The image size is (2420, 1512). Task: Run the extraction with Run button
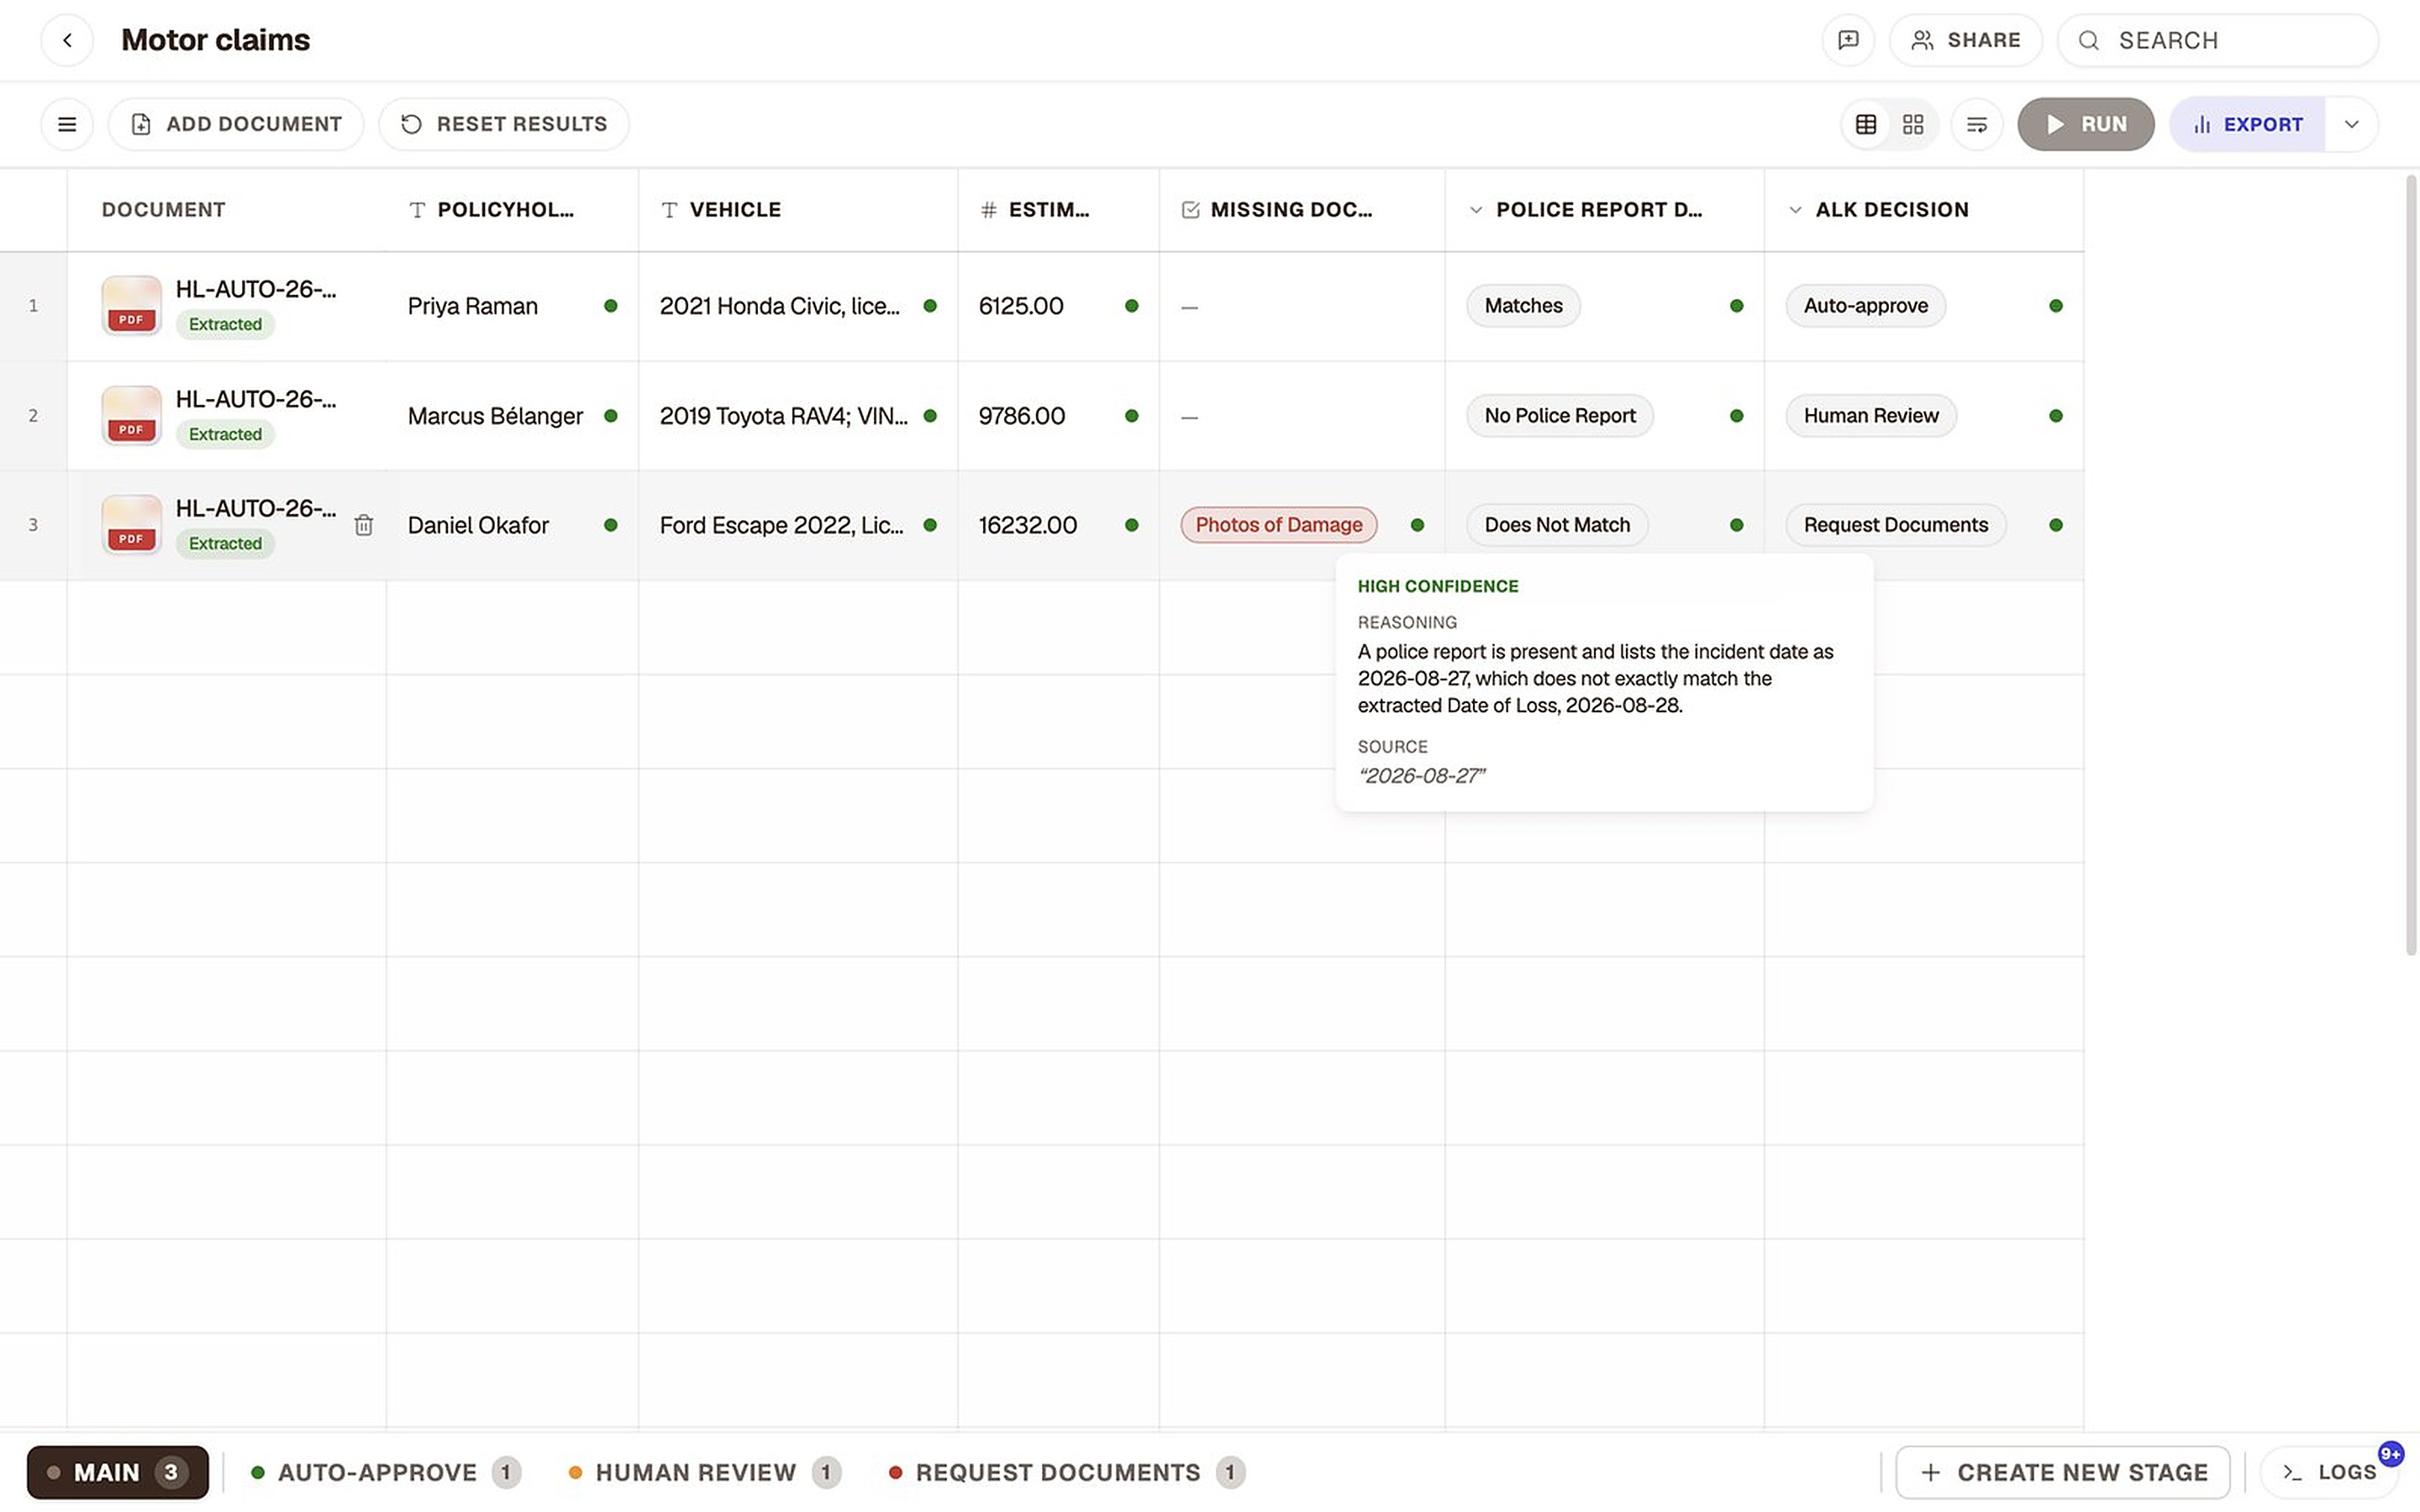(x=2086, y=124)
